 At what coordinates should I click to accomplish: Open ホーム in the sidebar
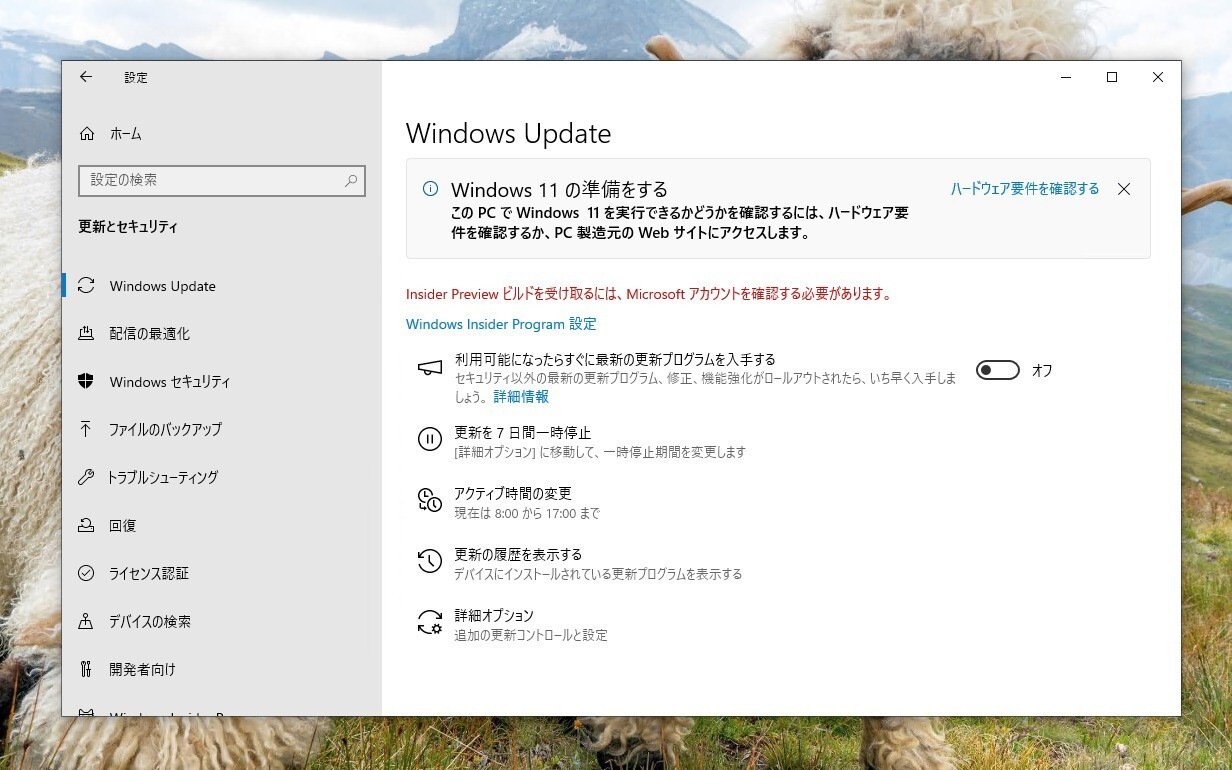(220, 134)
